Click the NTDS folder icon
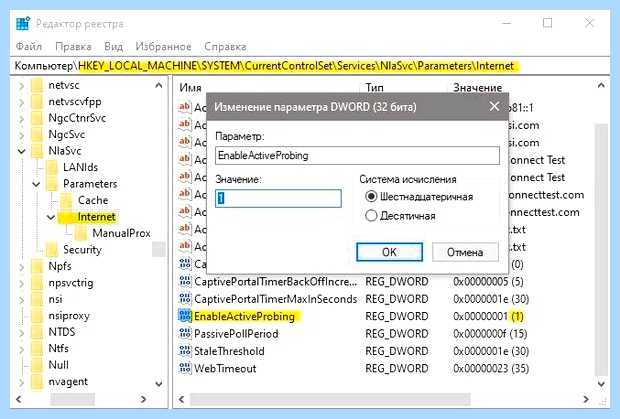Viewport: 620px width, 419px height. [37, 332]
